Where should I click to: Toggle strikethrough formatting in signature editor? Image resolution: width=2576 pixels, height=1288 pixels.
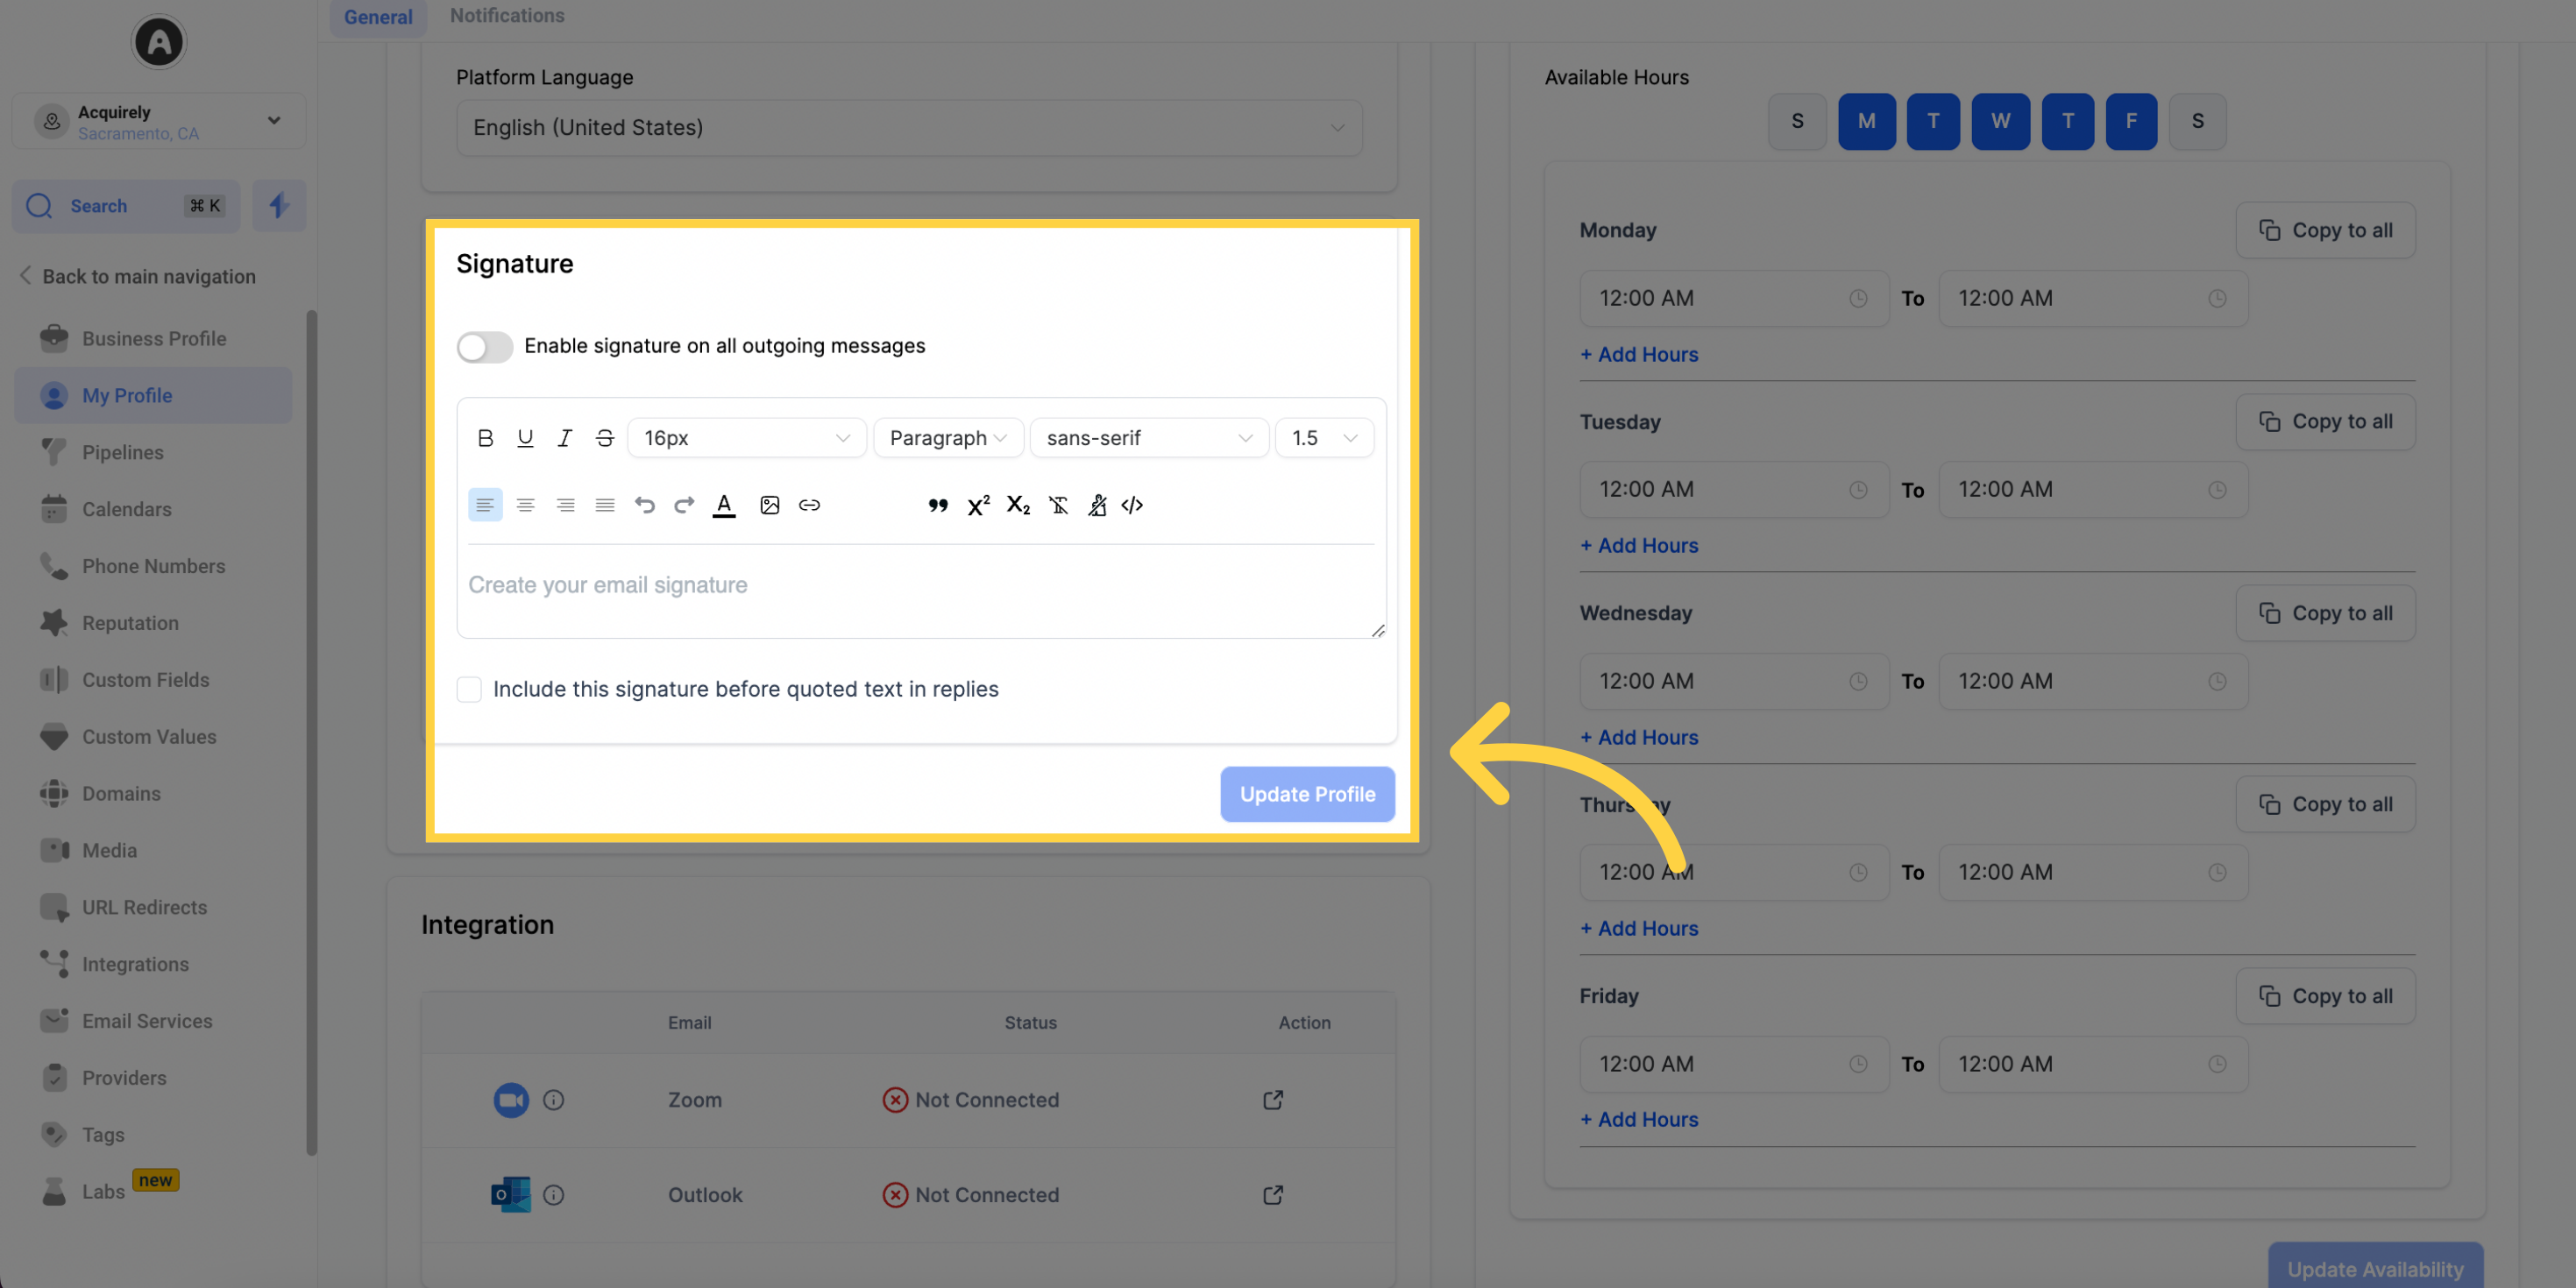603,437
